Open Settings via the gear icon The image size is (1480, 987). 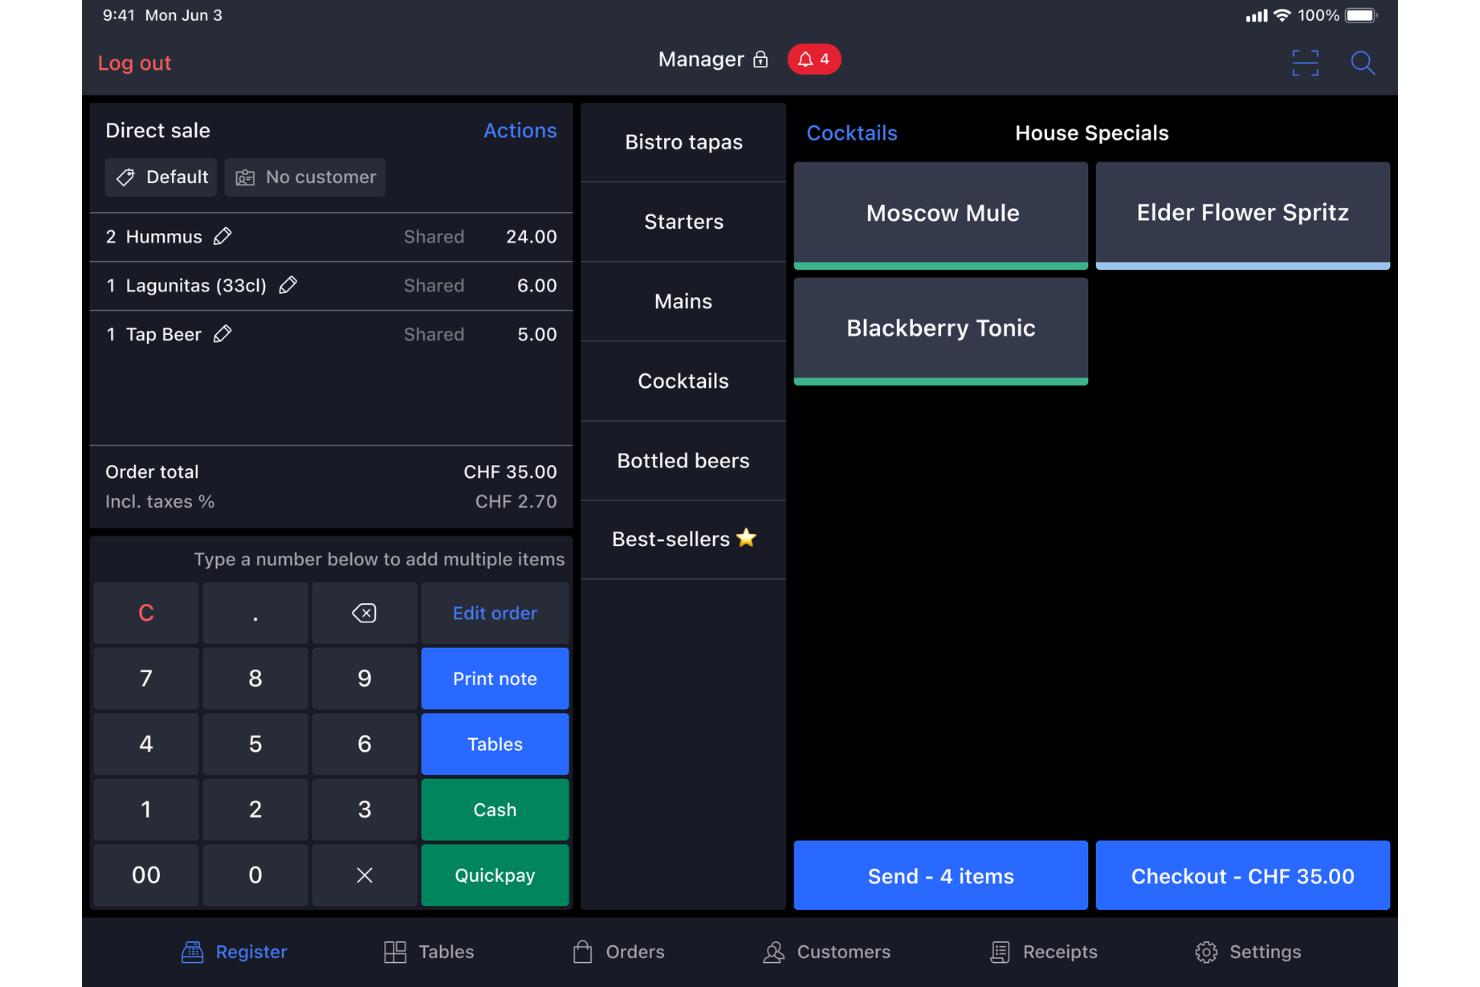point(1205,951)
